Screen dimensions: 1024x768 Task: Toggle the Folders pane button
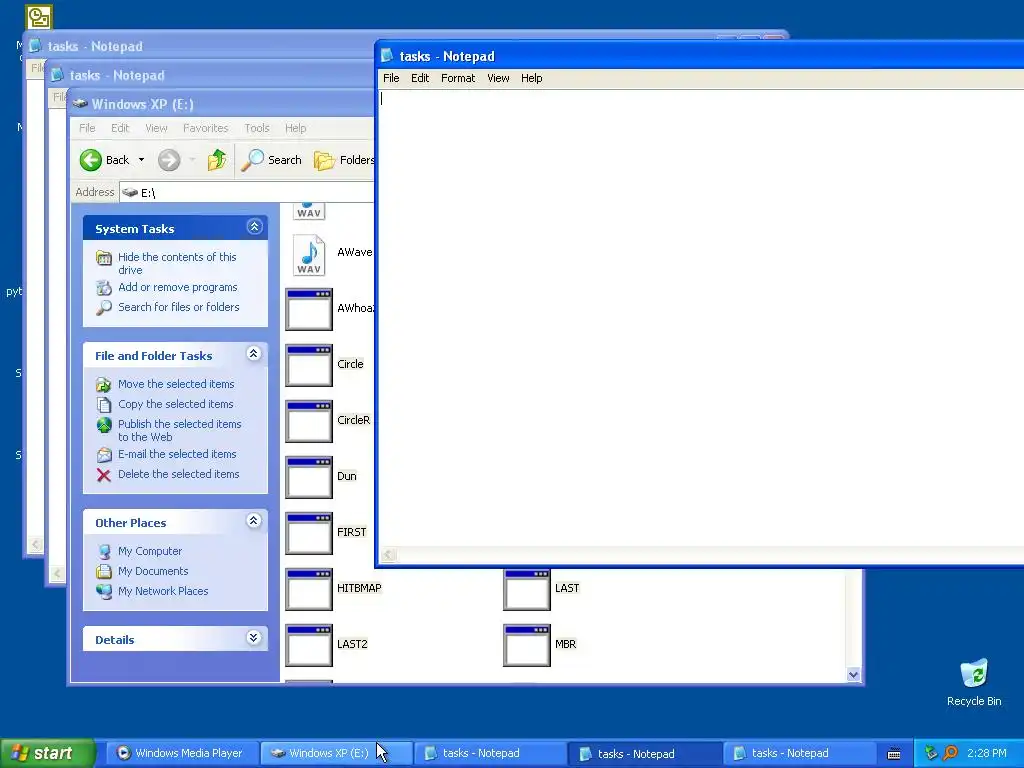(344, 160)
